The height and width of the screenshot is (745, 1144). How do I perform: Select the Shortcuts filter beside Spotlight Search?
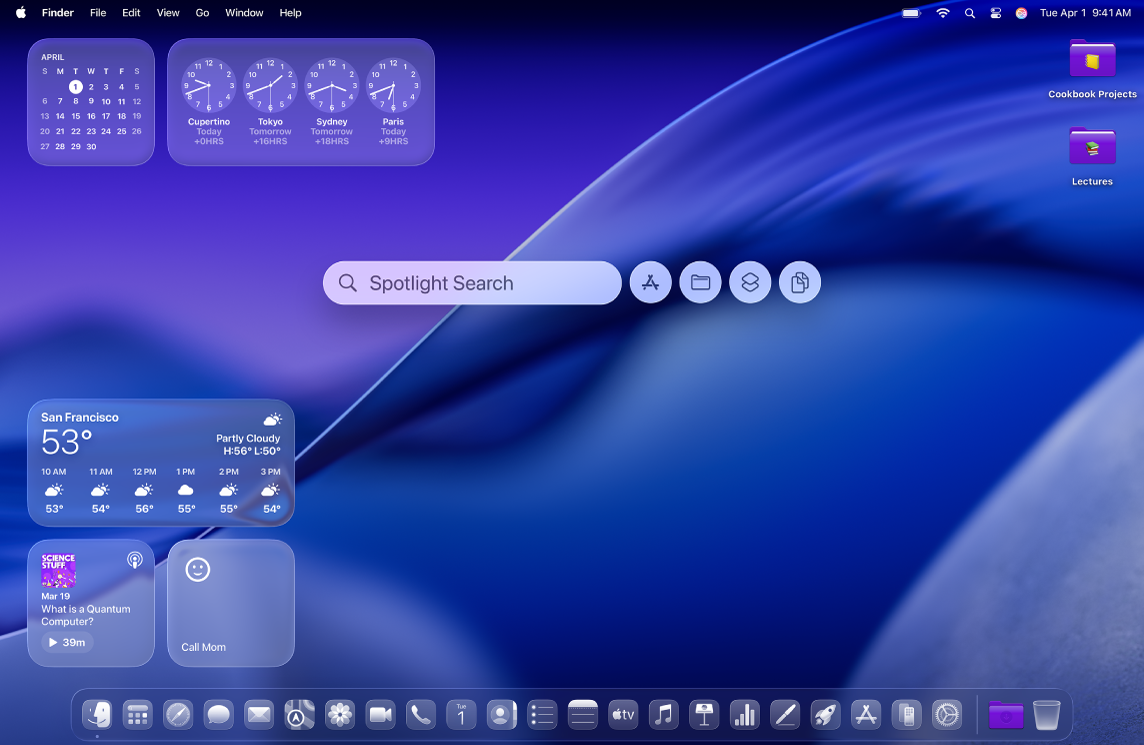click(x=750, y=282)
